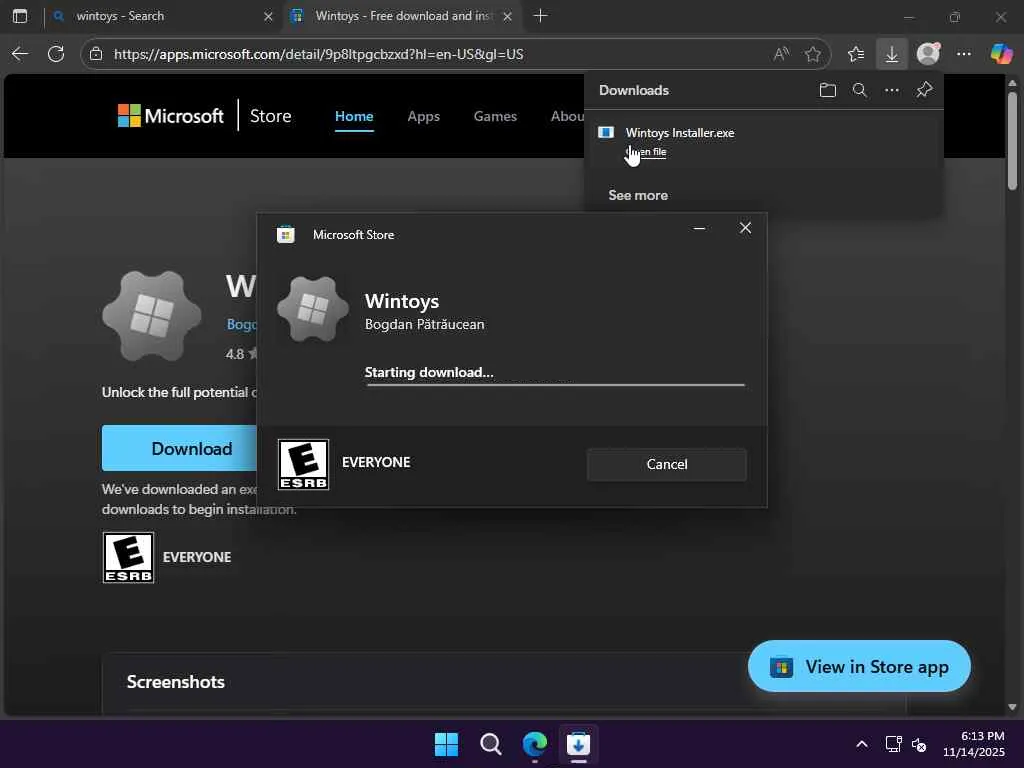Click the ESRB Everyone badge on web page

(x=129, y=557)
